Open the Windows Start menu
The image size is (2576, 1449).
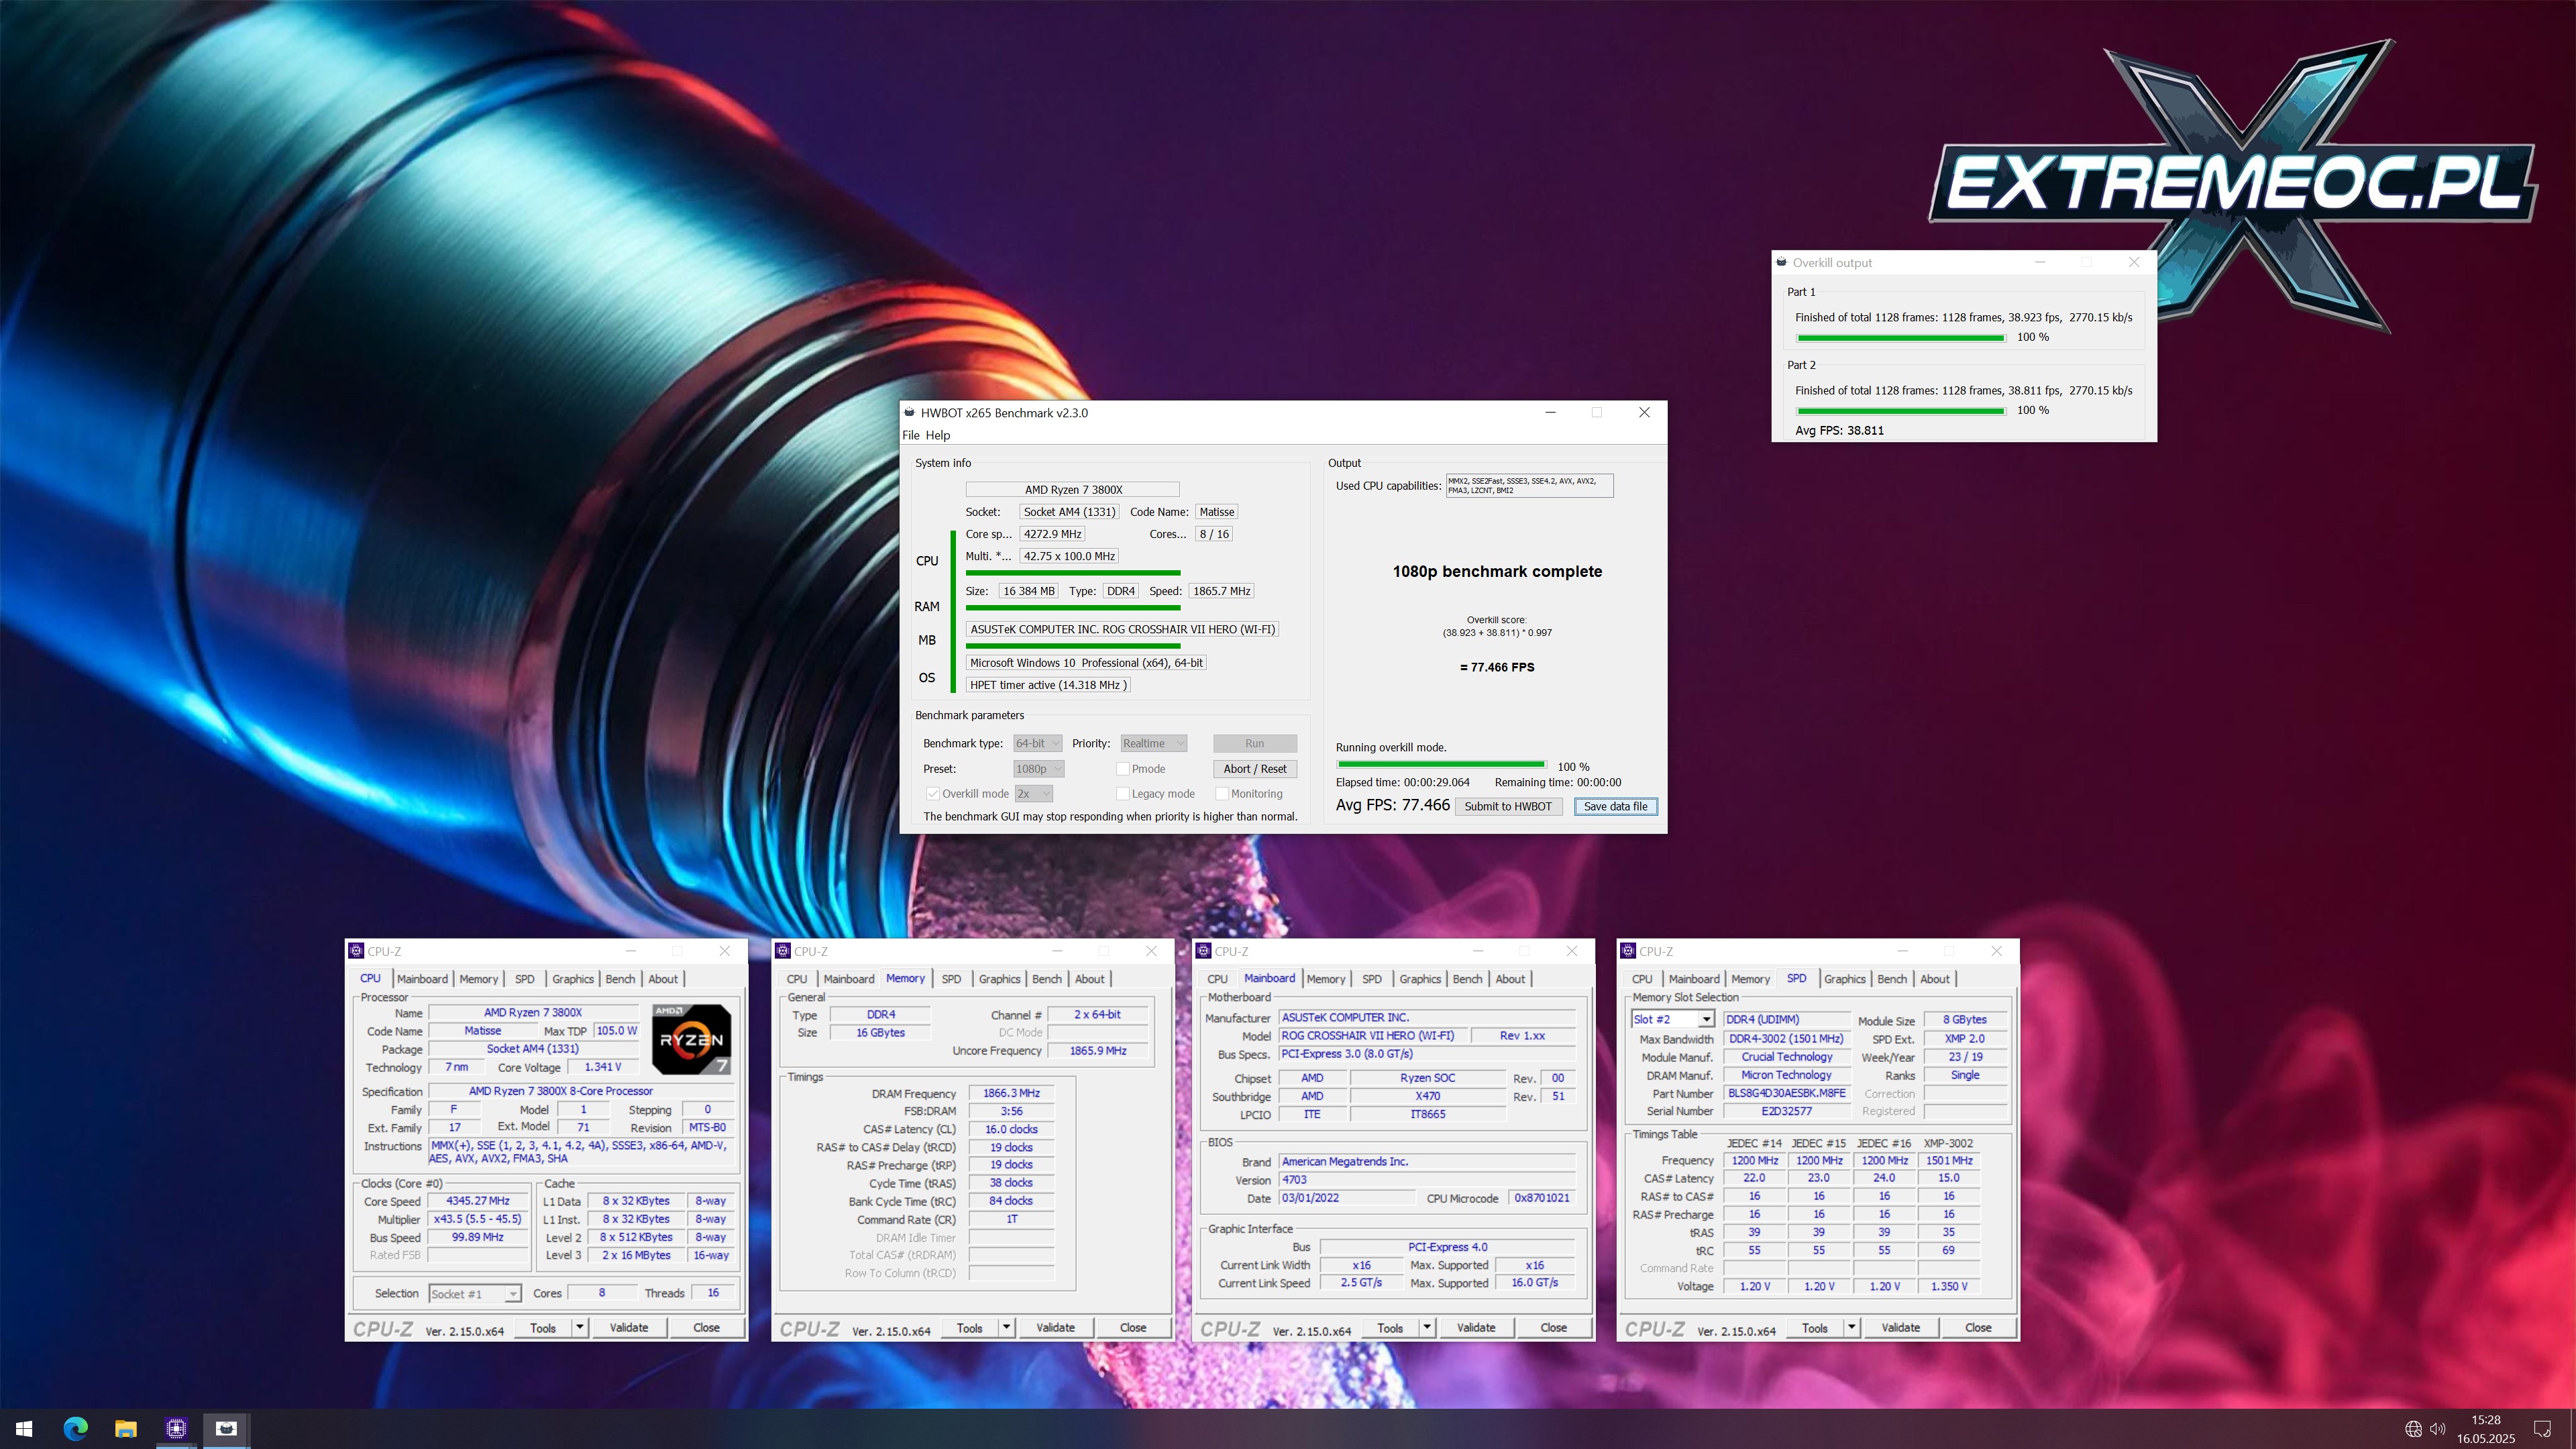[x=25, y=1429]
